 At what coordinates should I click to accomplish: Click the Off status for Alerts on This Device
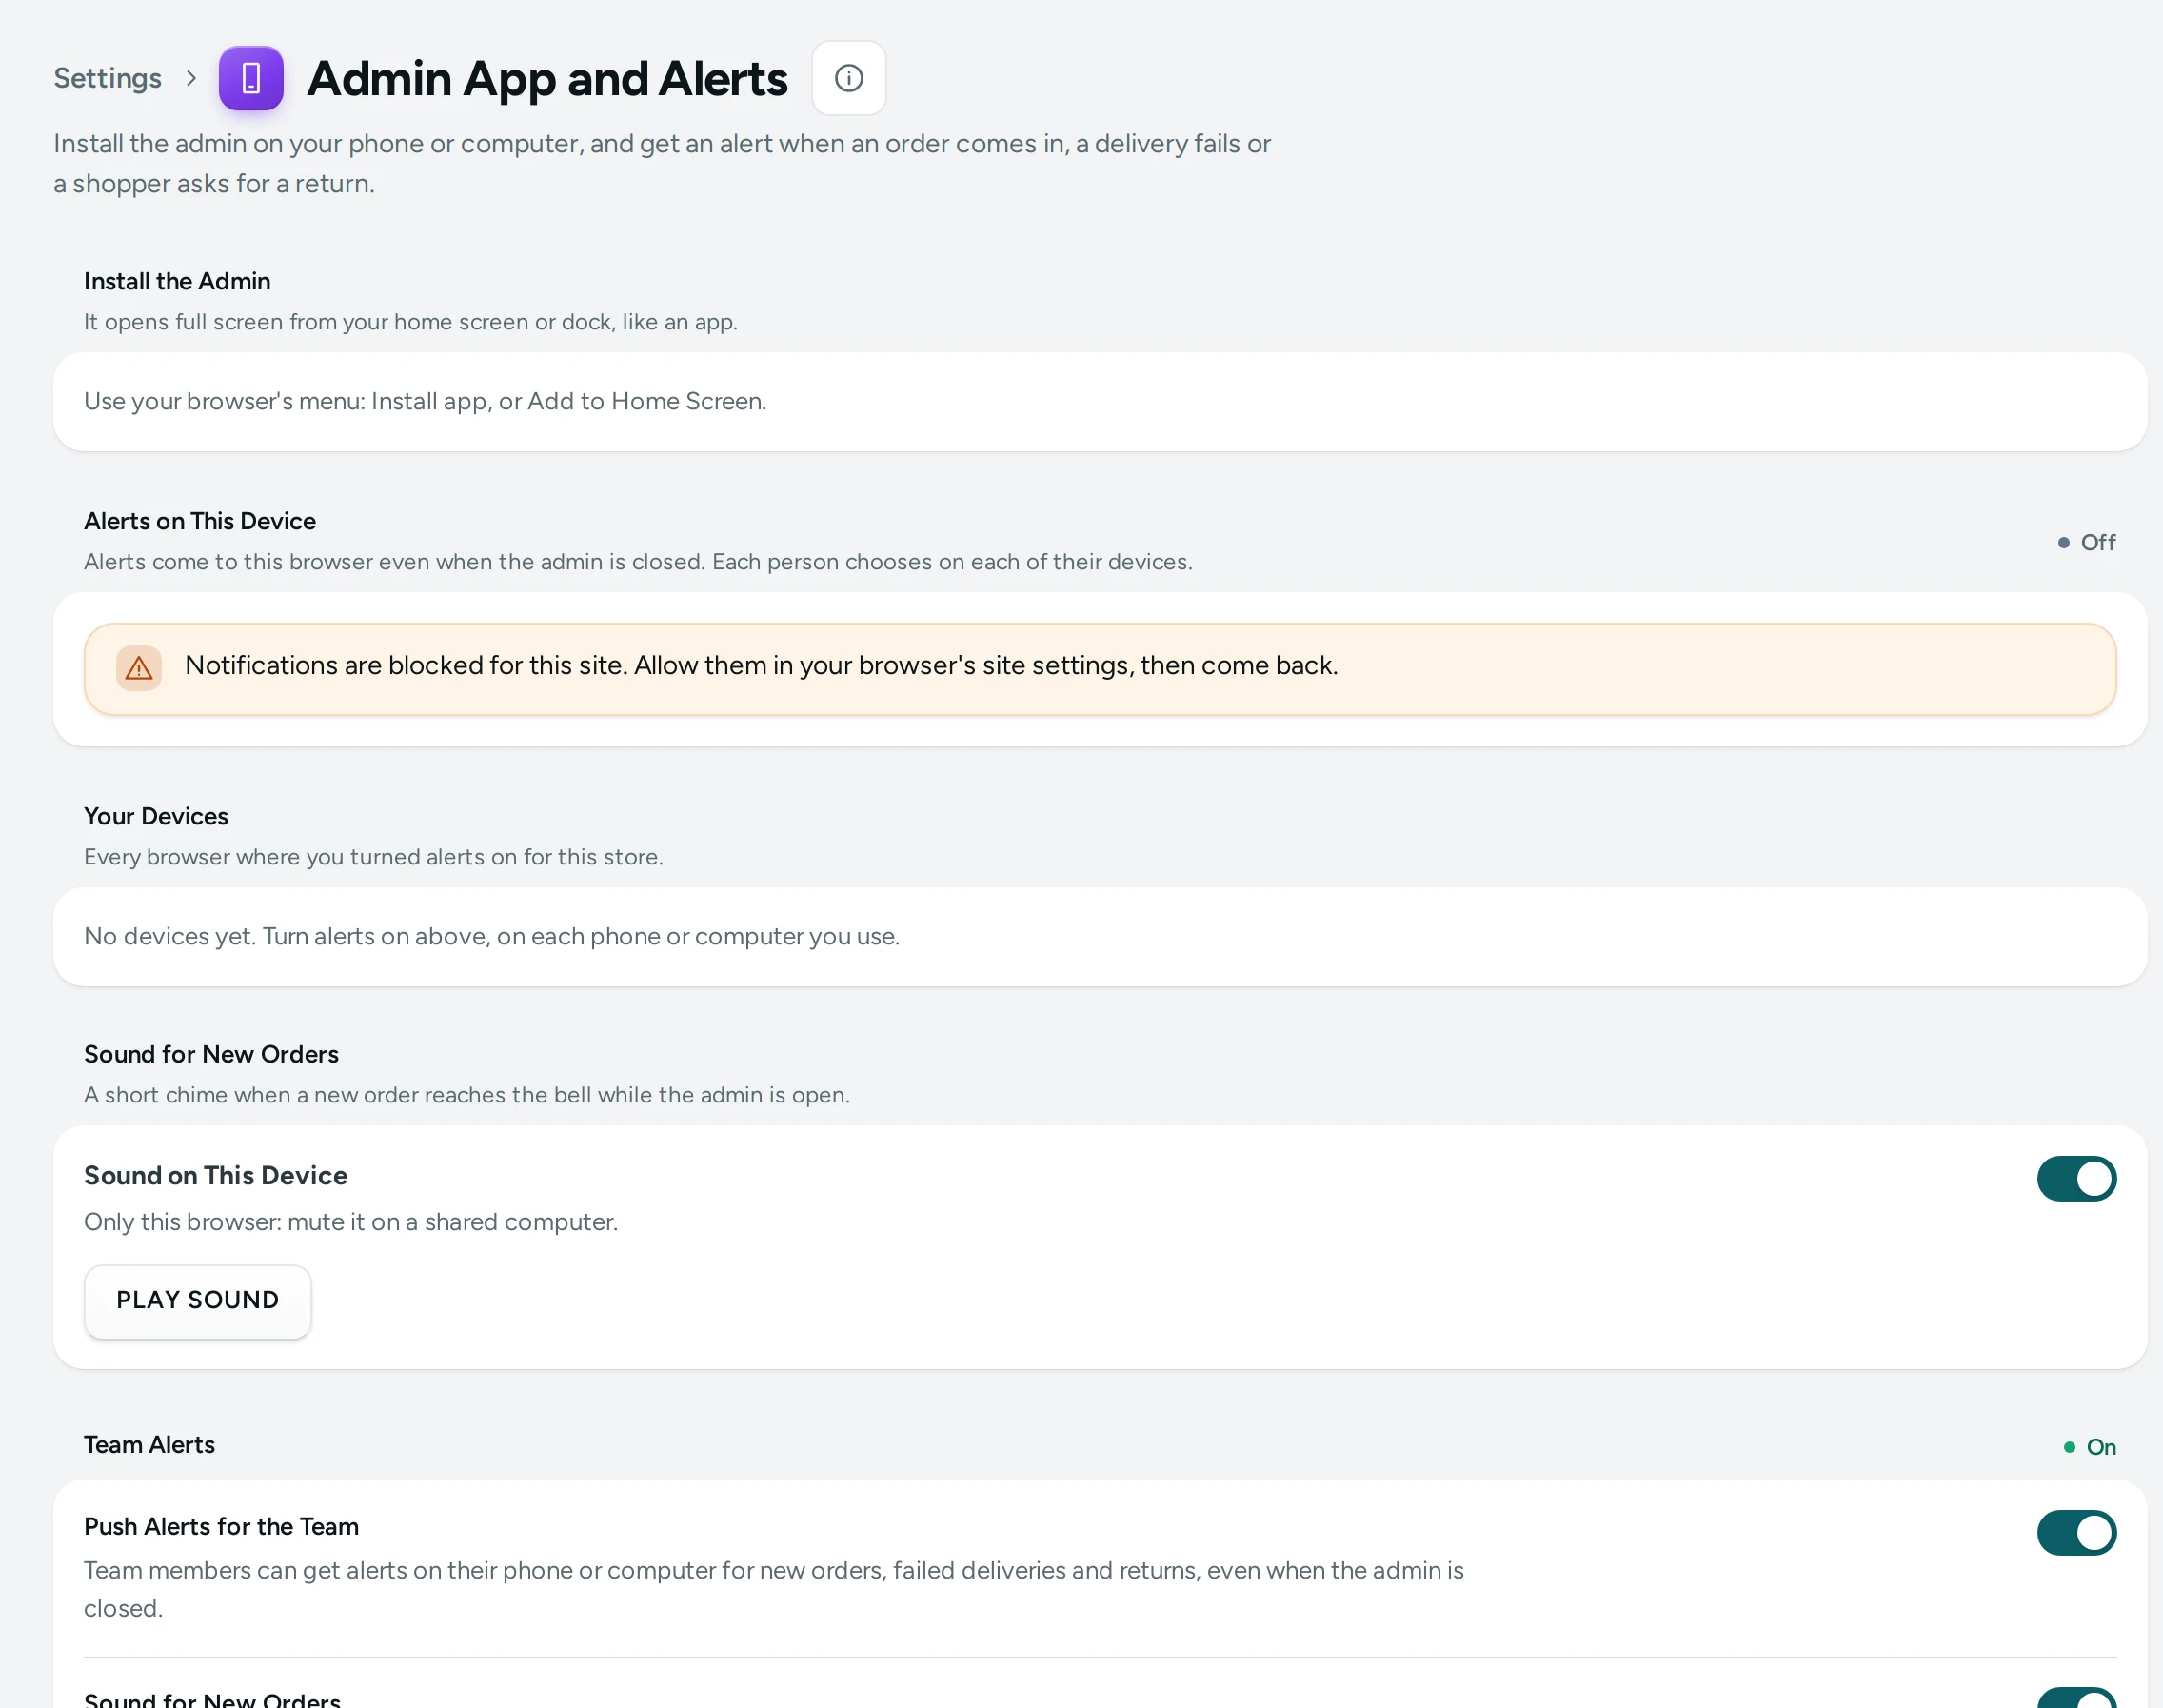point(2087,542)
